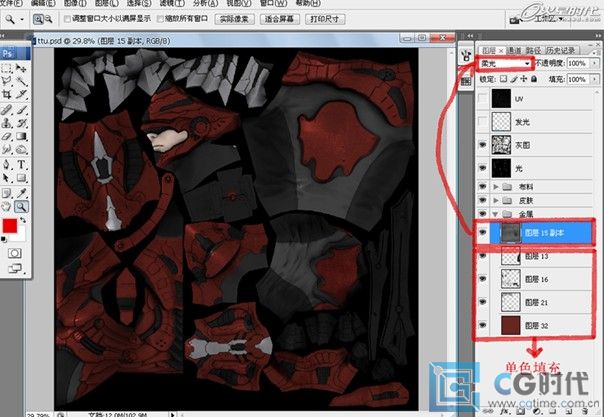Screen dimensions: 604x417
Task: Select the Brush tool
Action: coord(21,110)
